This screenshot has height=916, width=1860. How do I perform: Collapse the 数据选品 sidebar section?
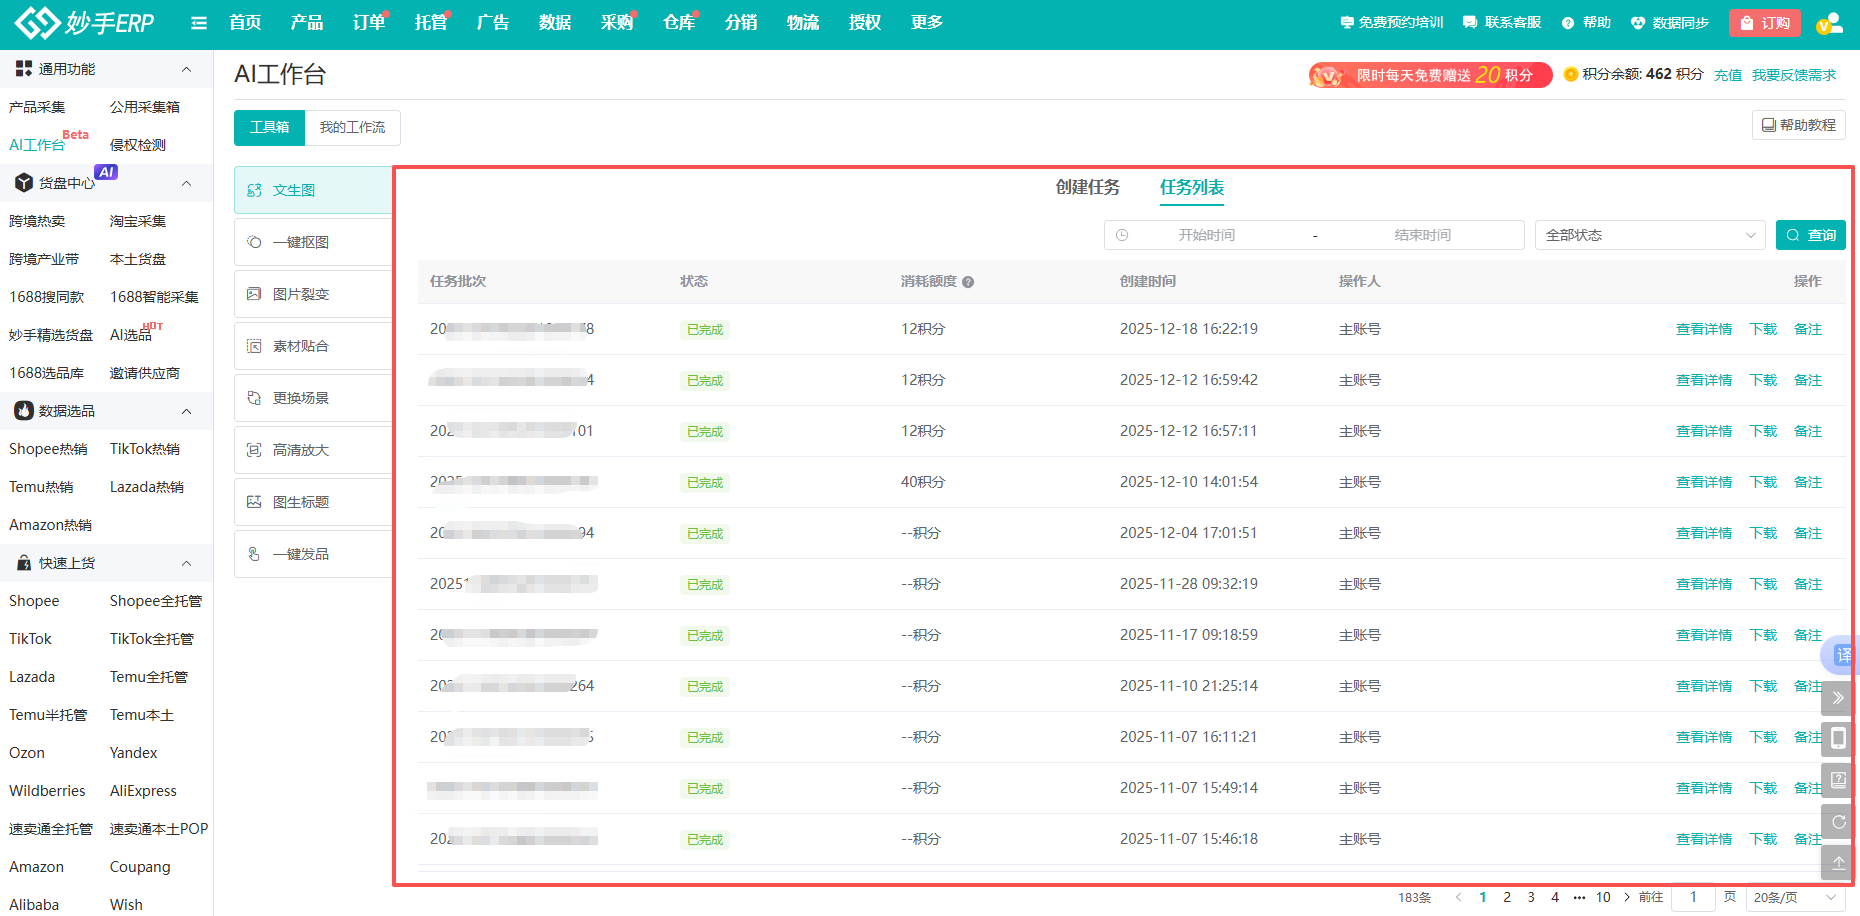point(186,411)
